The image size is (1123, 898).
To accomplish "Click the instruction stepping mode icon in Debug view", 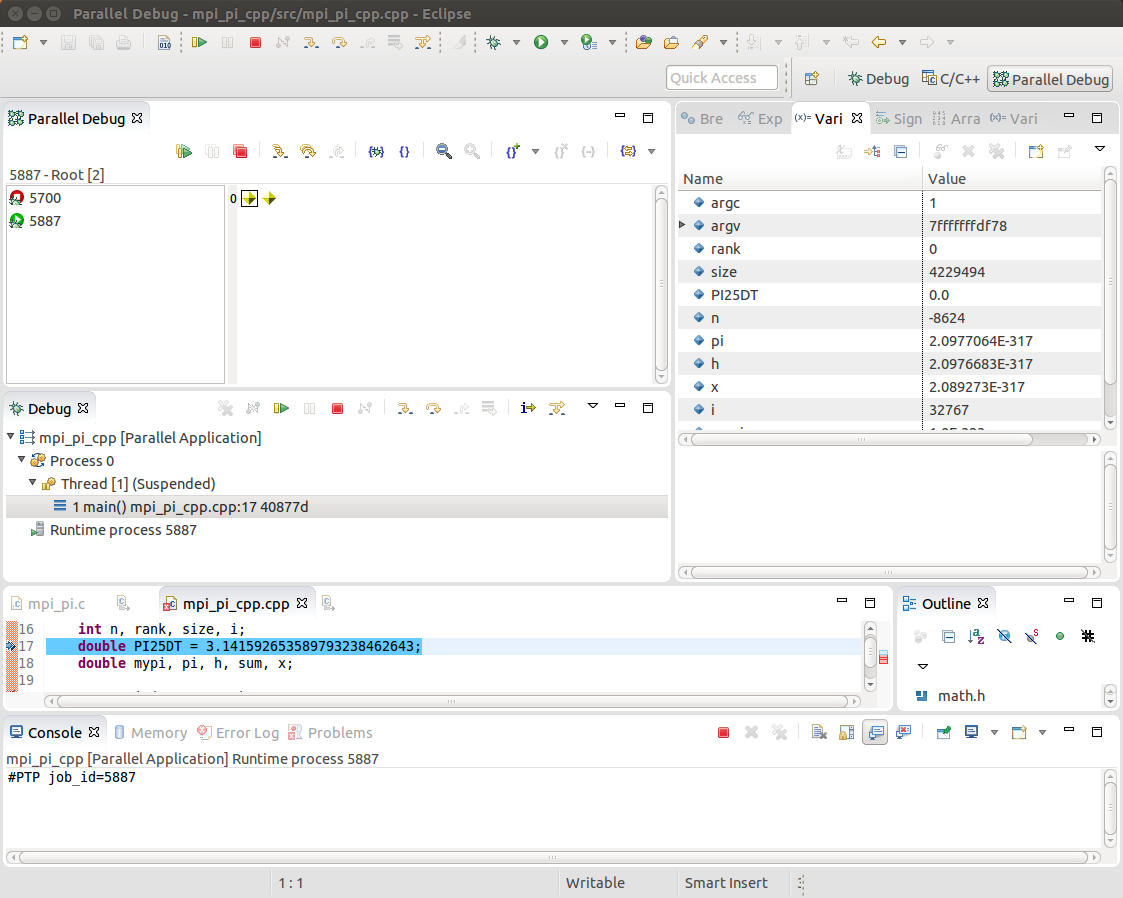I will [x=528, y=408].
